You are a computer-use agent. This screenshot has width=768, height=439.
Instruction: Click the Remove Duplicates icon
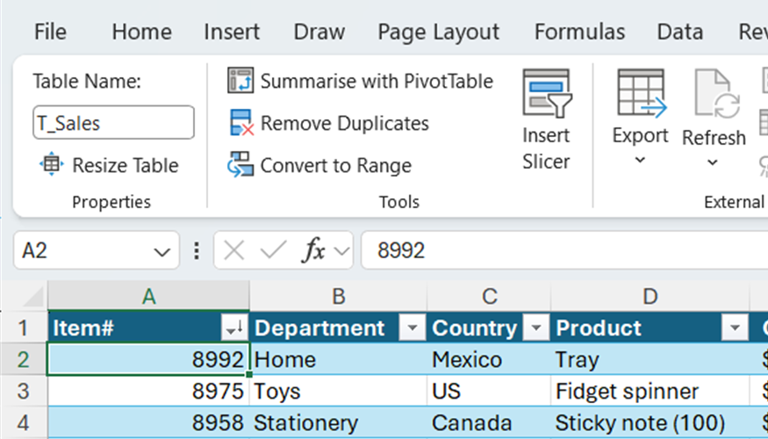[x=241, y=122]
